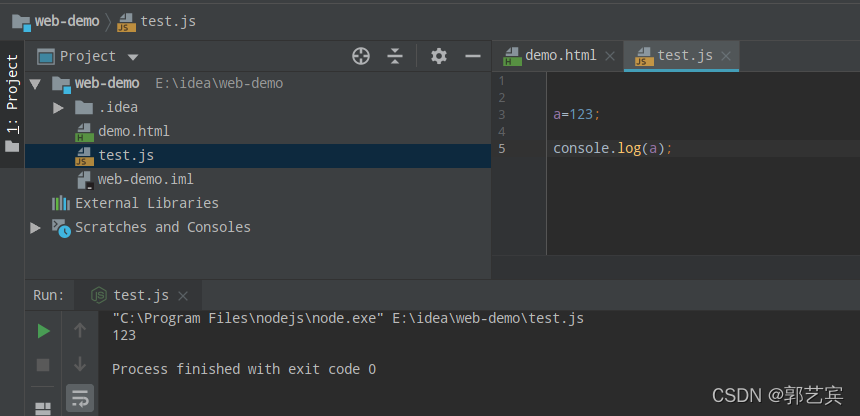The image size is (860, 416).
Task: Click the External Libraries bars icon
Action: [61, 203]
